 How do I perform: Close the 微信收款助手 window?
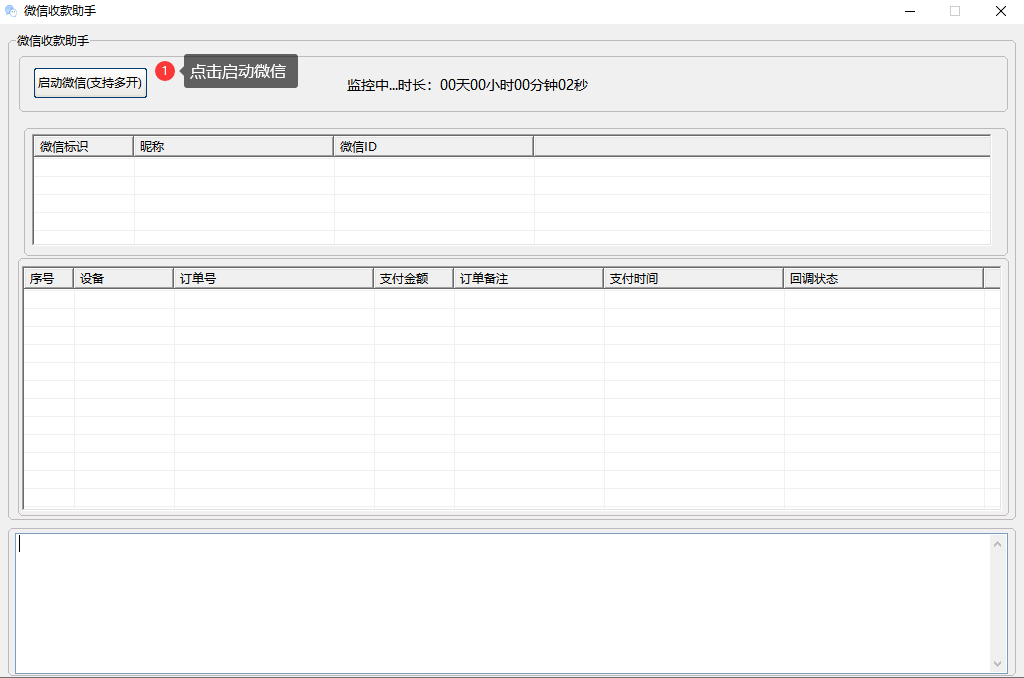[1000, 11]
